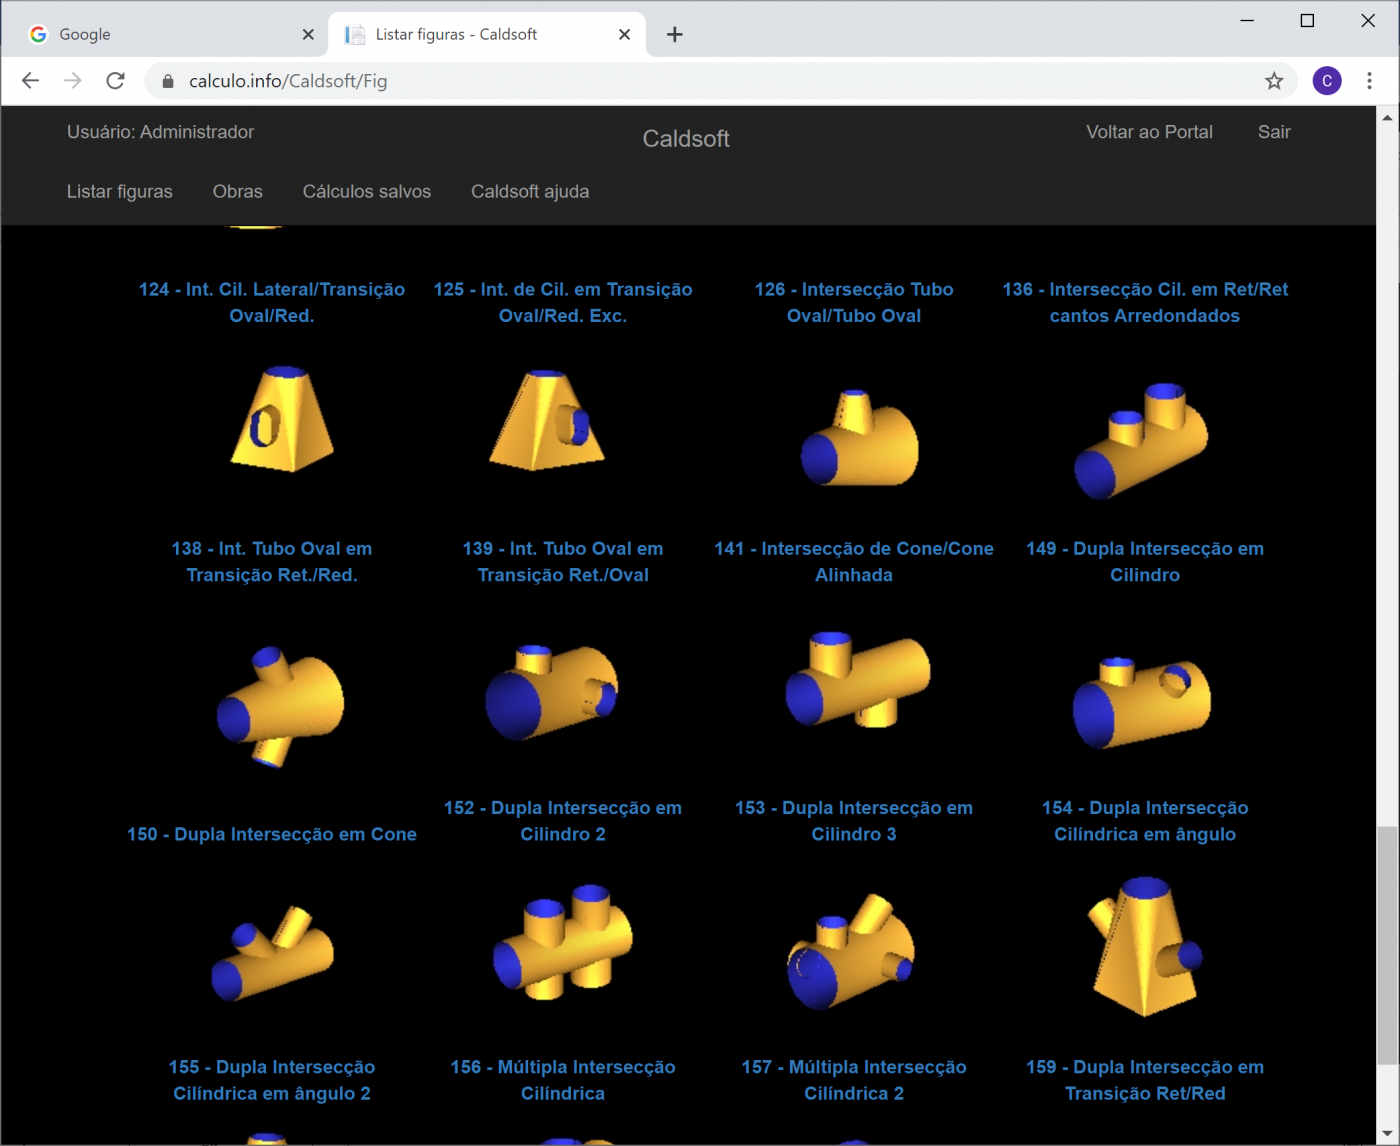Screen dimensions: 1400x1146
Task: Open the Obras menu item
Action: coord(237,191)
